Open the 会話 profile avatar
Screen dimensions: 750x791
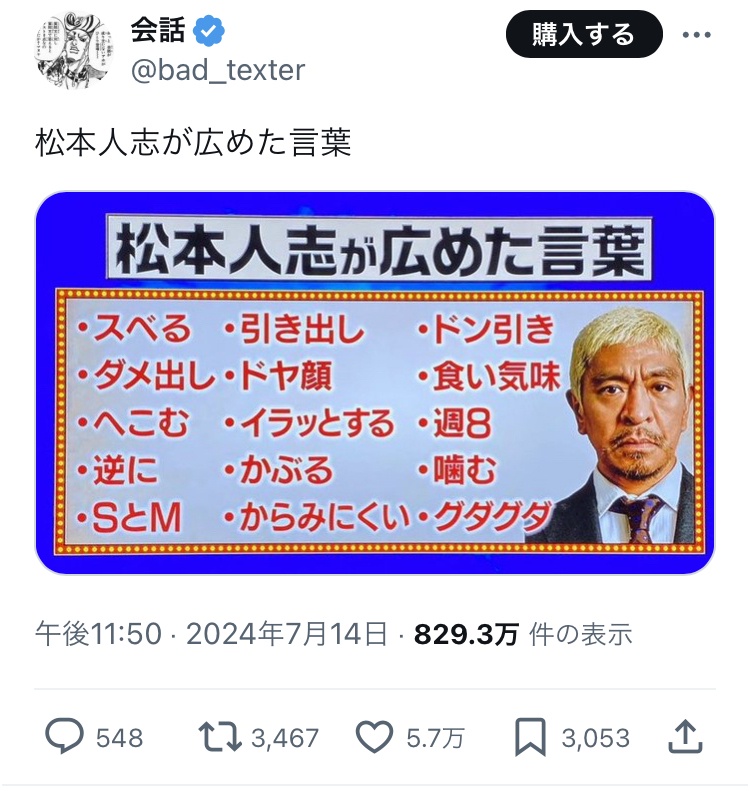[x=74, y=51]
